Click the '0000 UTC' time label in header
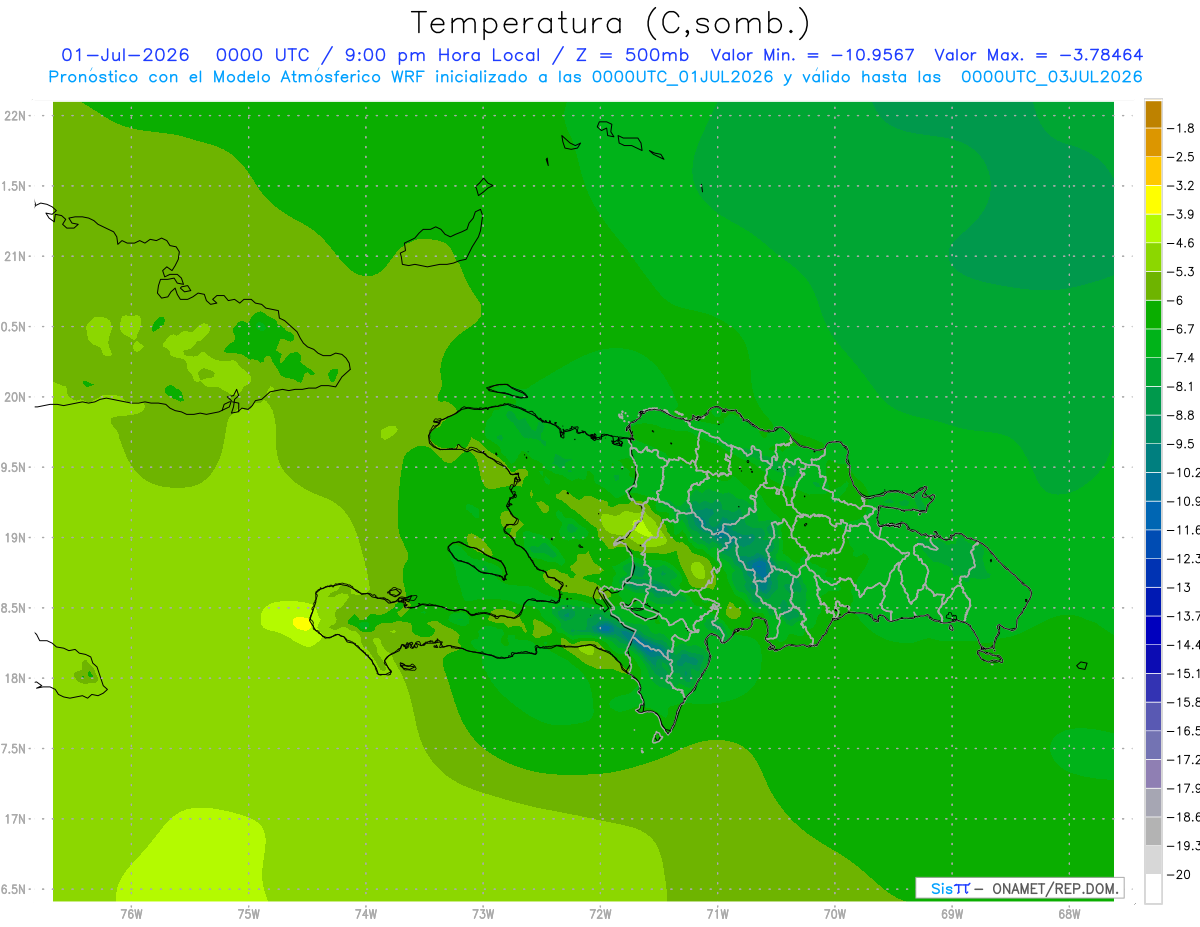The image size is (1200, 927). [262, 55]
